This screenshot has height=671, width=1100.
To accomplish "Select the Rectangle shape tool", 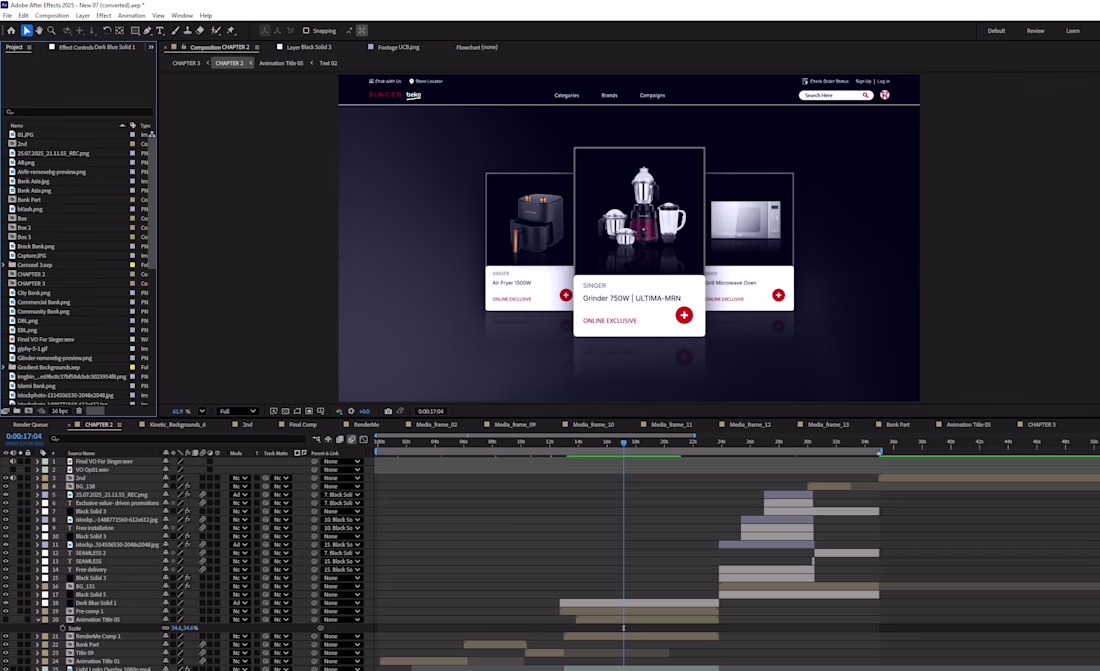I will pyautogui.click(x=134, y=31).
